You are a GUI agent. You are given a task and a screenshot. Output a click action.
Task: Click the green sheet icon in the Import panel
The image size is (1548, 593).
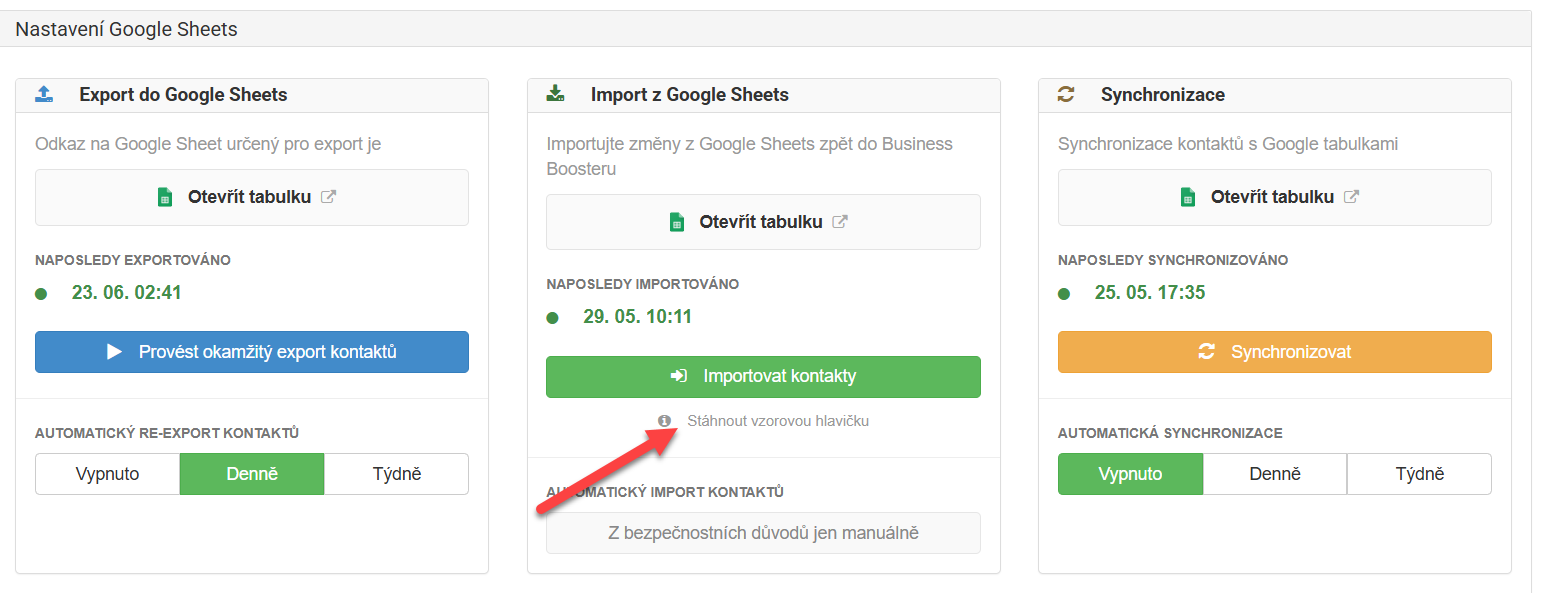point(677,222)
